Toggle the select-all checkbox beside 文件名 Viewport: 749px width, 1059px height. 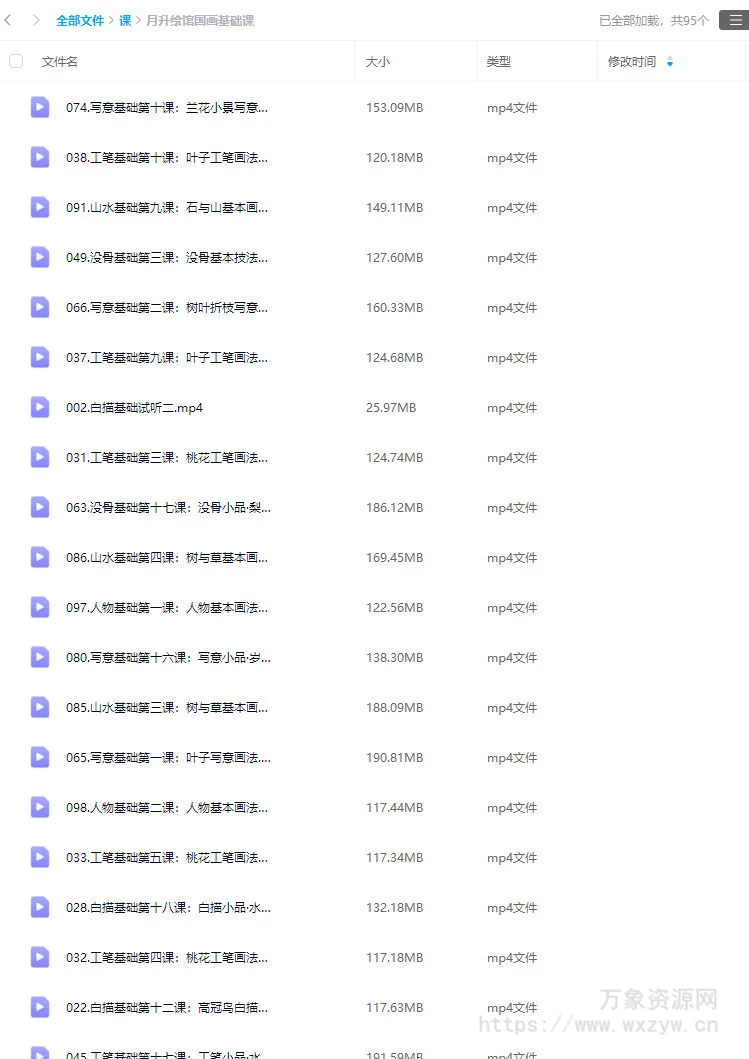pos(16,61)
